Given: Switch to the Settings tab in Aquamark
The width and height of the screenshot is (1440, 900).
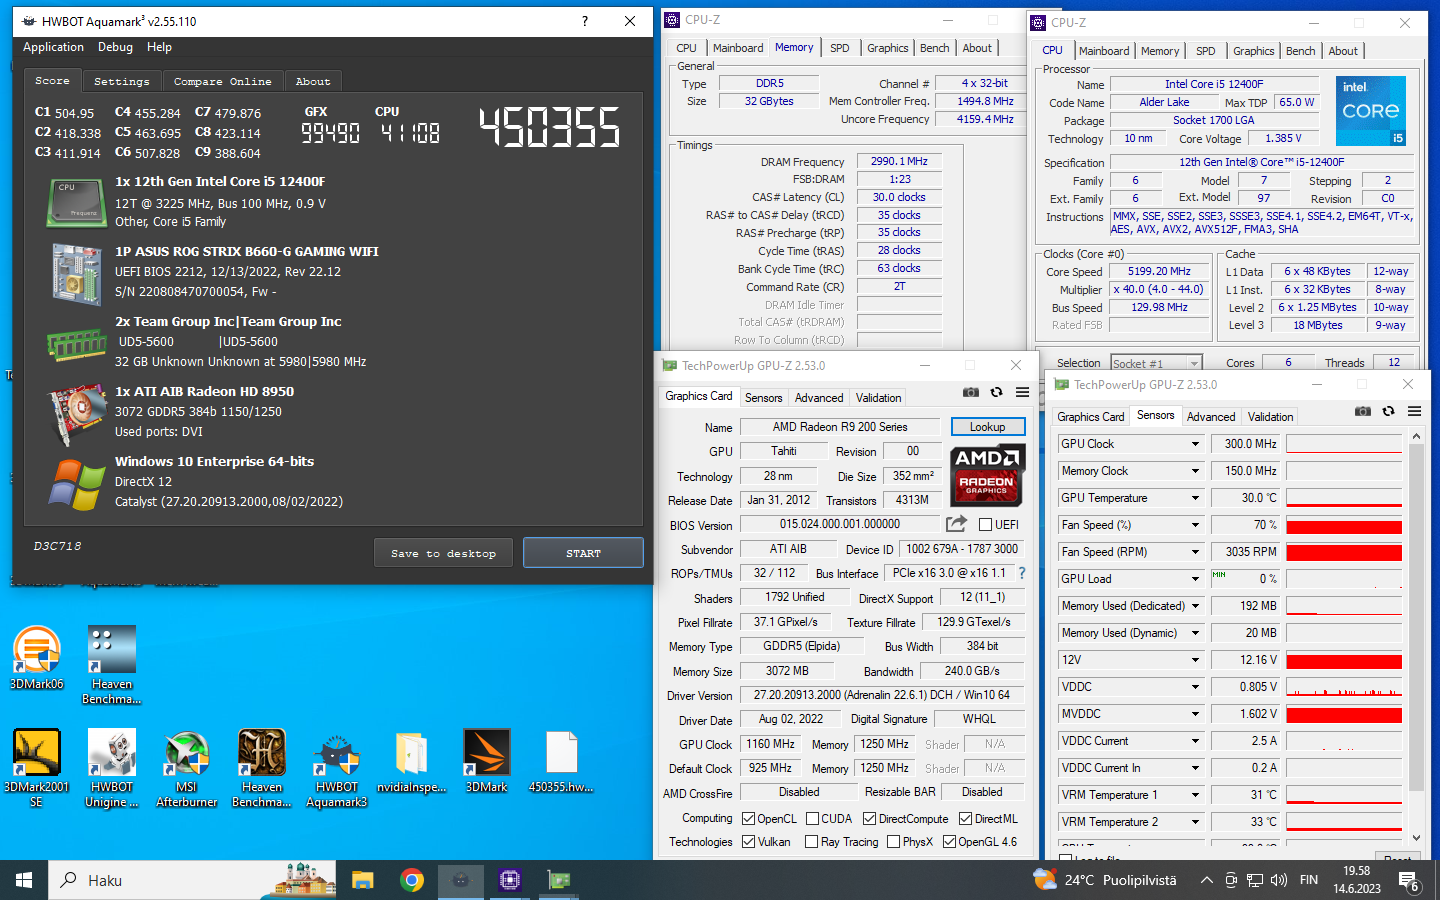Looking at the screenshot, I should pyautogui.click(x=122, y=81).
